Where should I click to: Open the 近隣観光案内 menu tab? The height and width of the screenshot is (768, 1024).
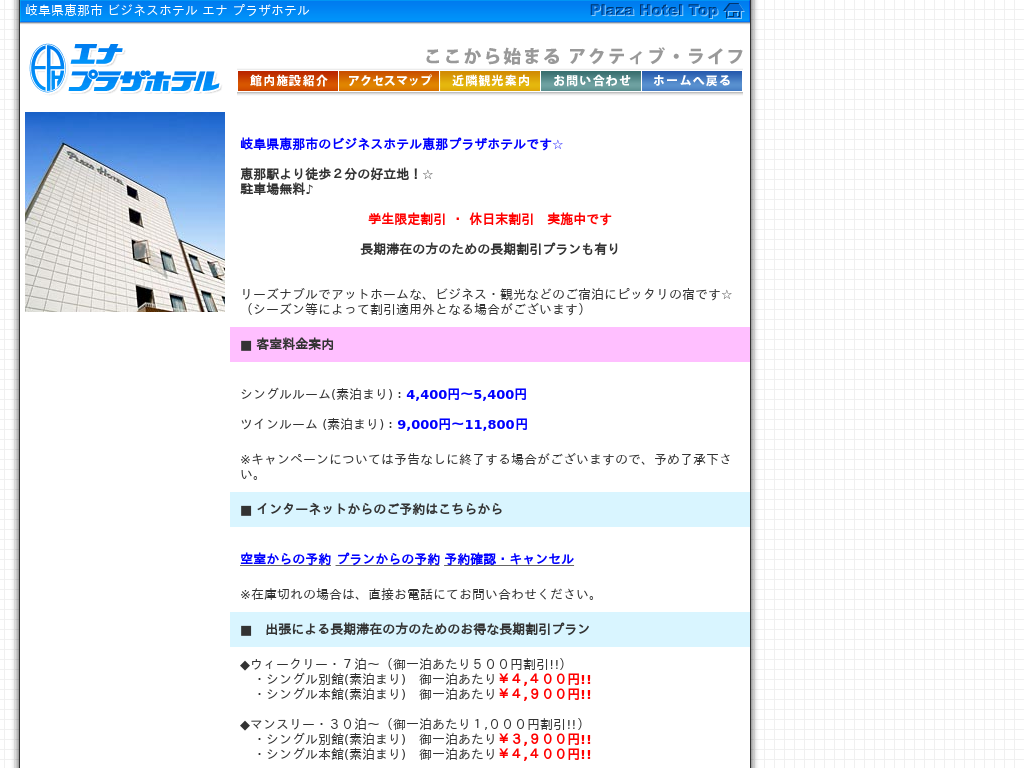(x=490, y=81)
